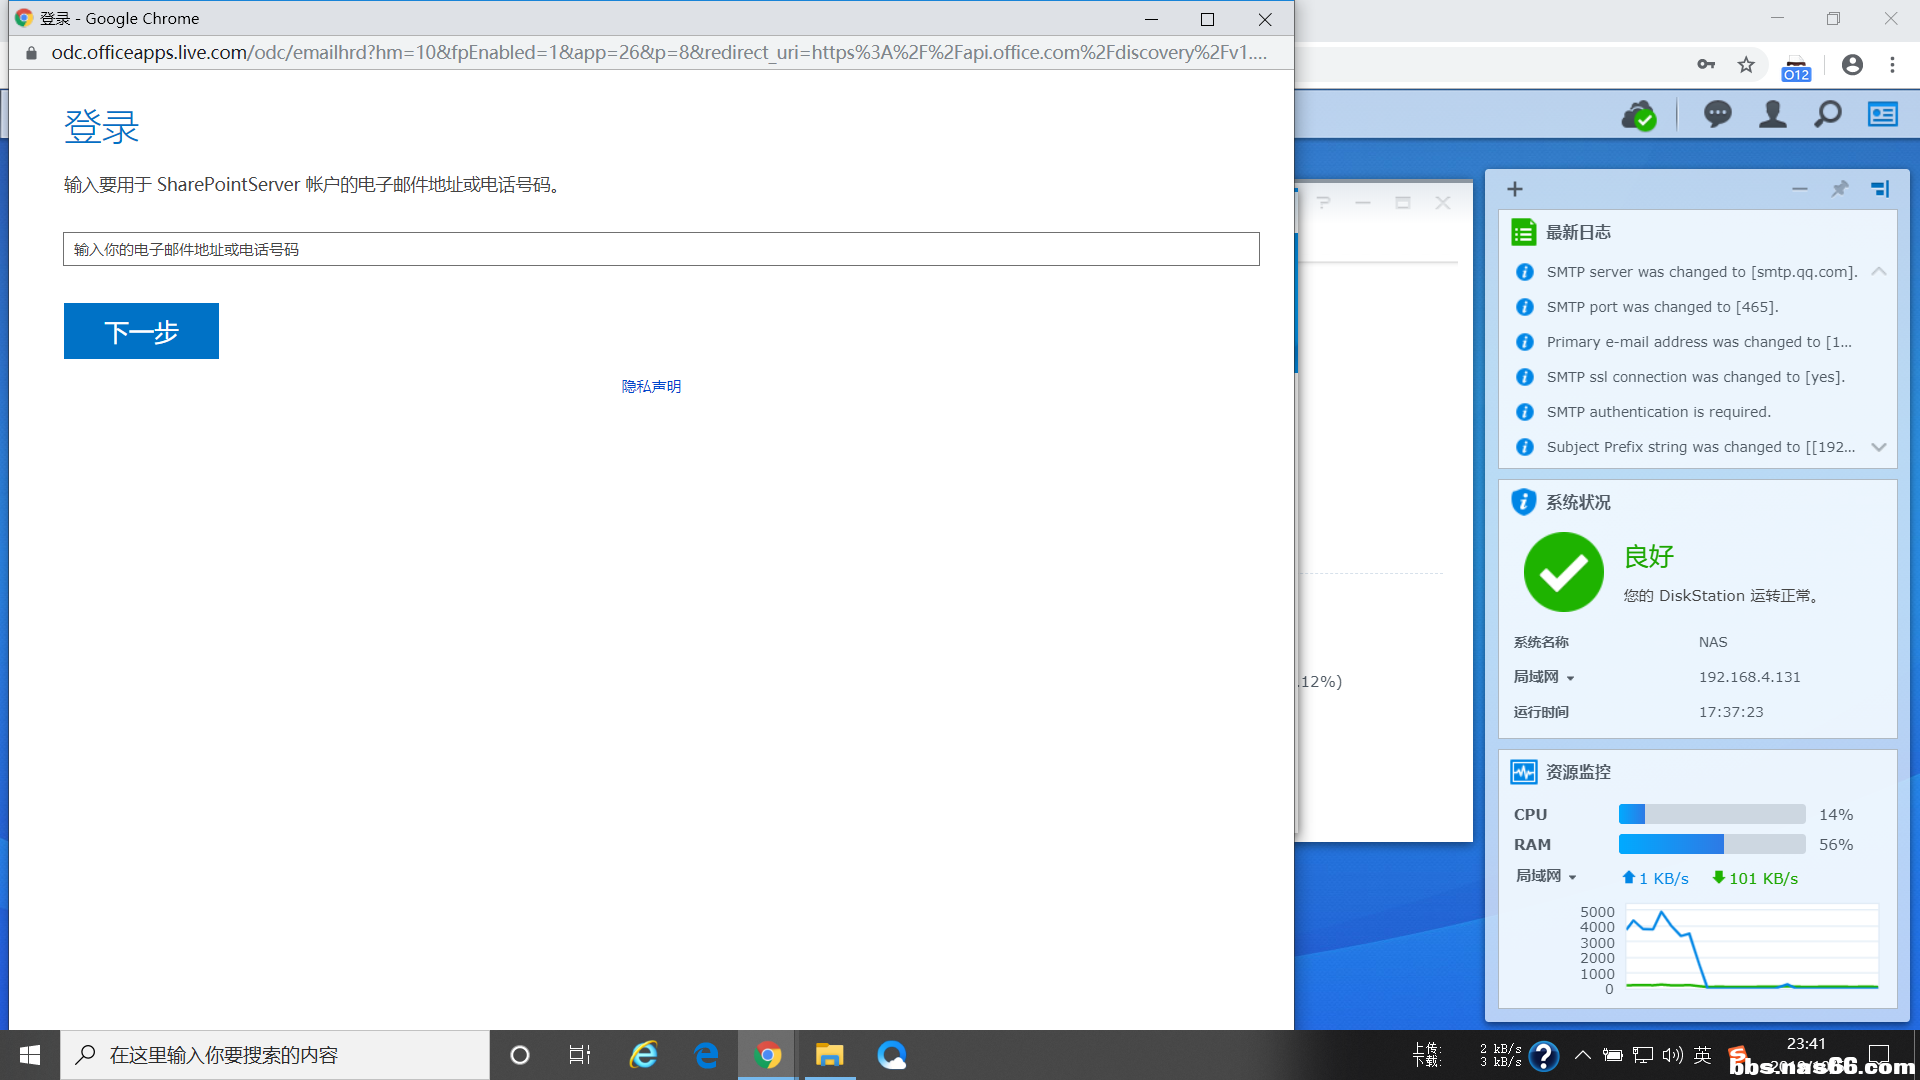The image size is (1920, 1080).
Task: Toggle the DSM widgets panel icon
Action: 1882,115
